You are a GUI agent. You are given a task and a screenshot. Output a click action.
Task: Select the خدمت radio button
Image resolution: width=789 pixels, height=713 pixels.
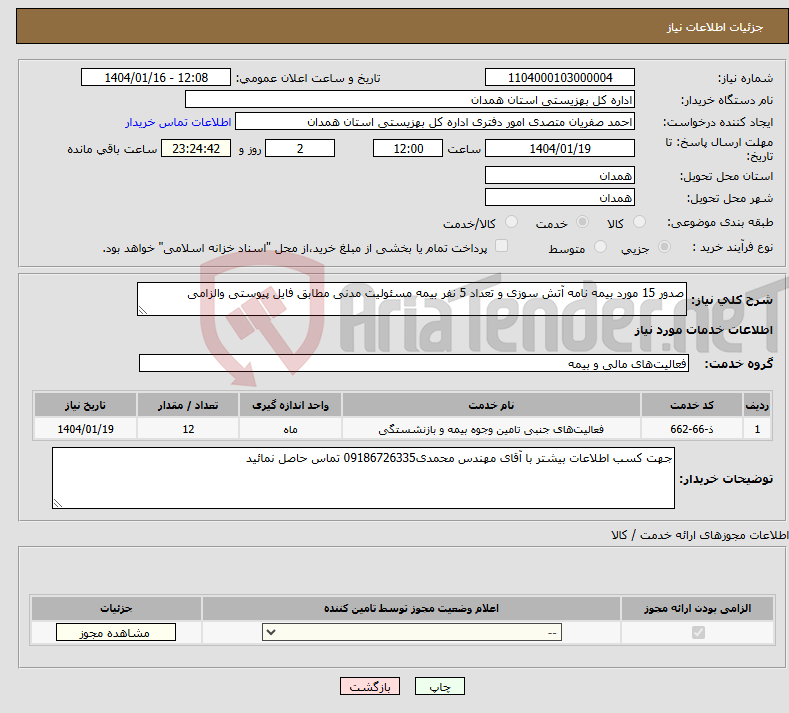click(582, 222)
